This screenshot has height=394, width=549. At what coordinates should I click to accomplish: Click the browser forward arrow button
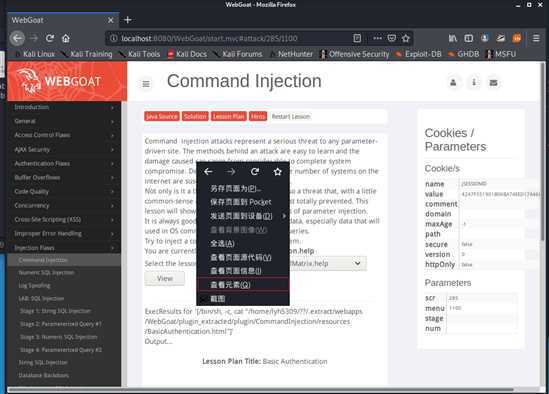[x=34, y=38]
